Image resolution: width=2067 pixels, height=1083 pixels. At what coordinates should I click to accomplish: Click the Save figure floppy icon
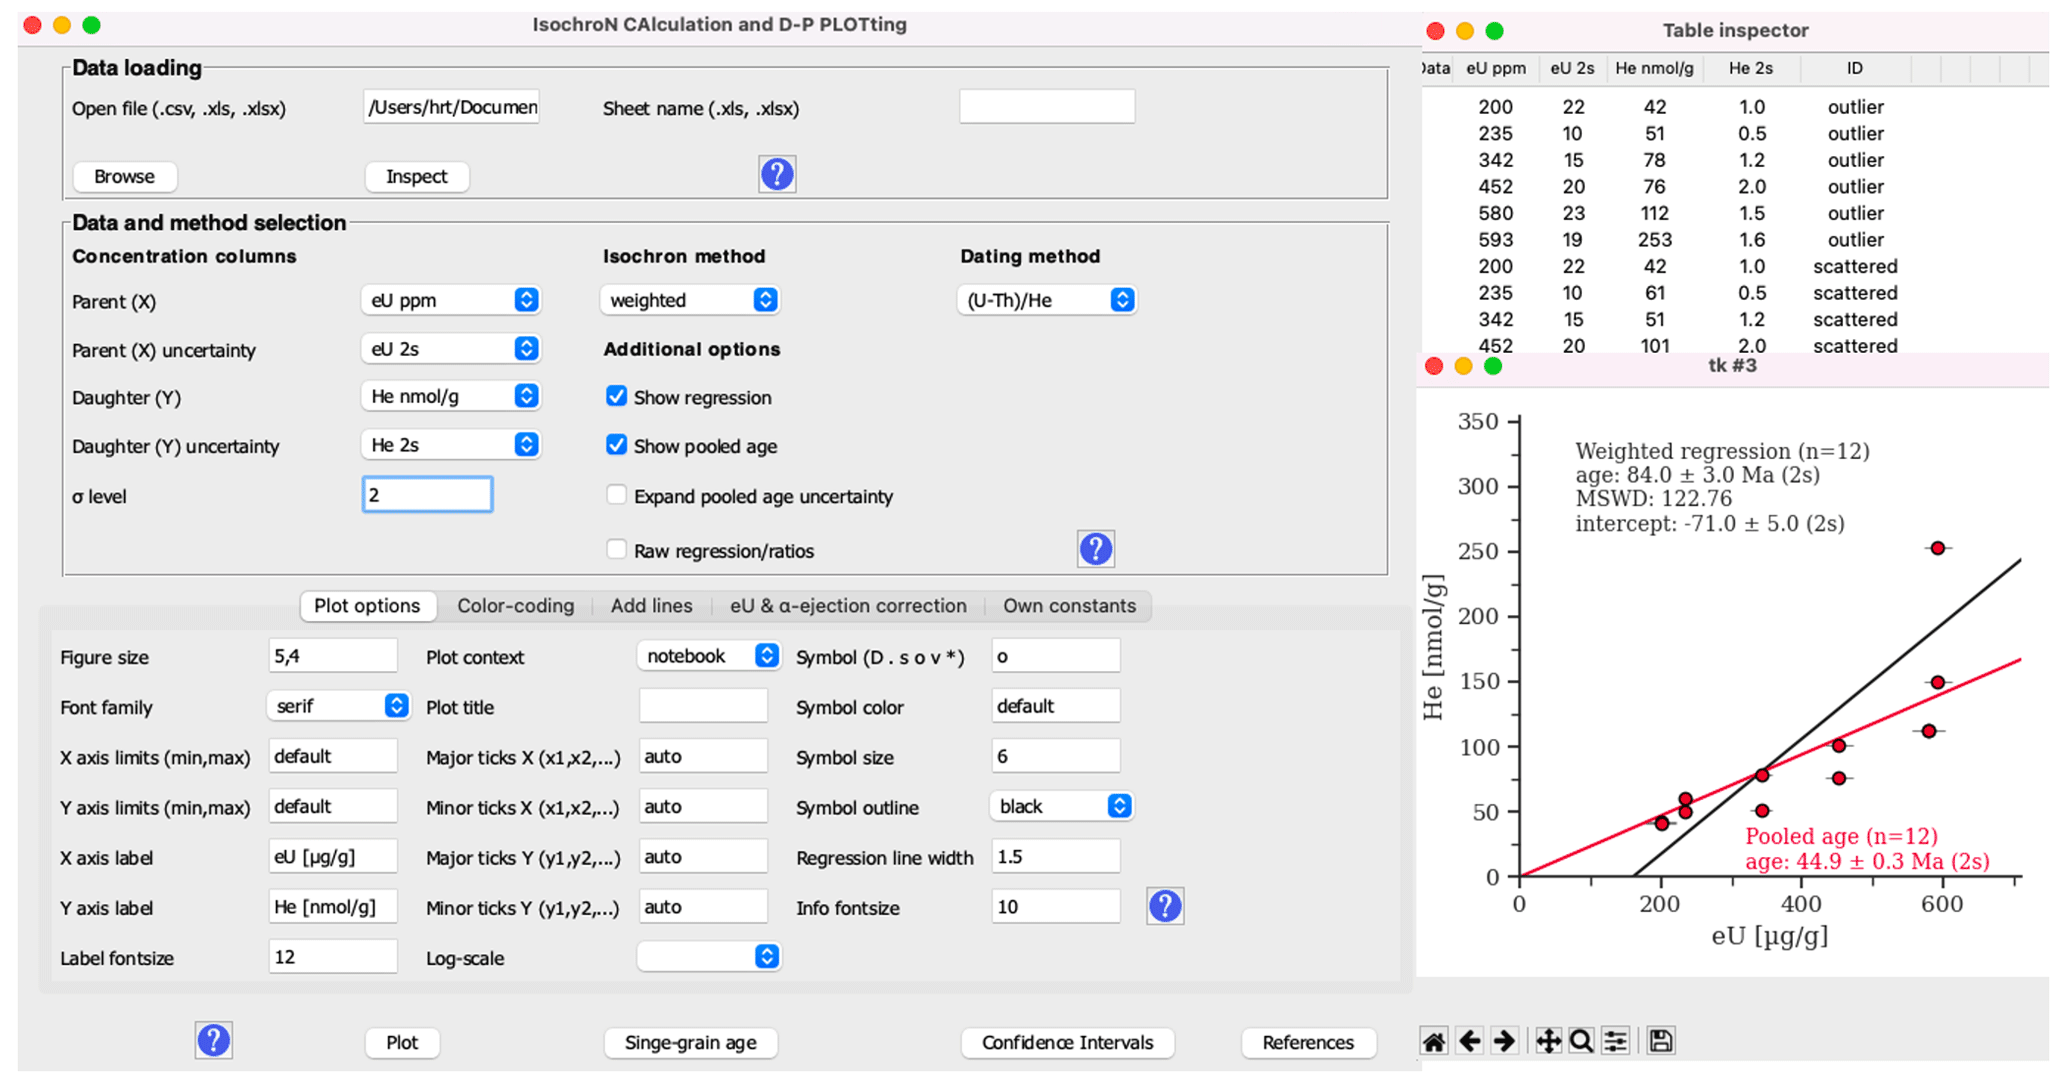tap(1660, 1041)
